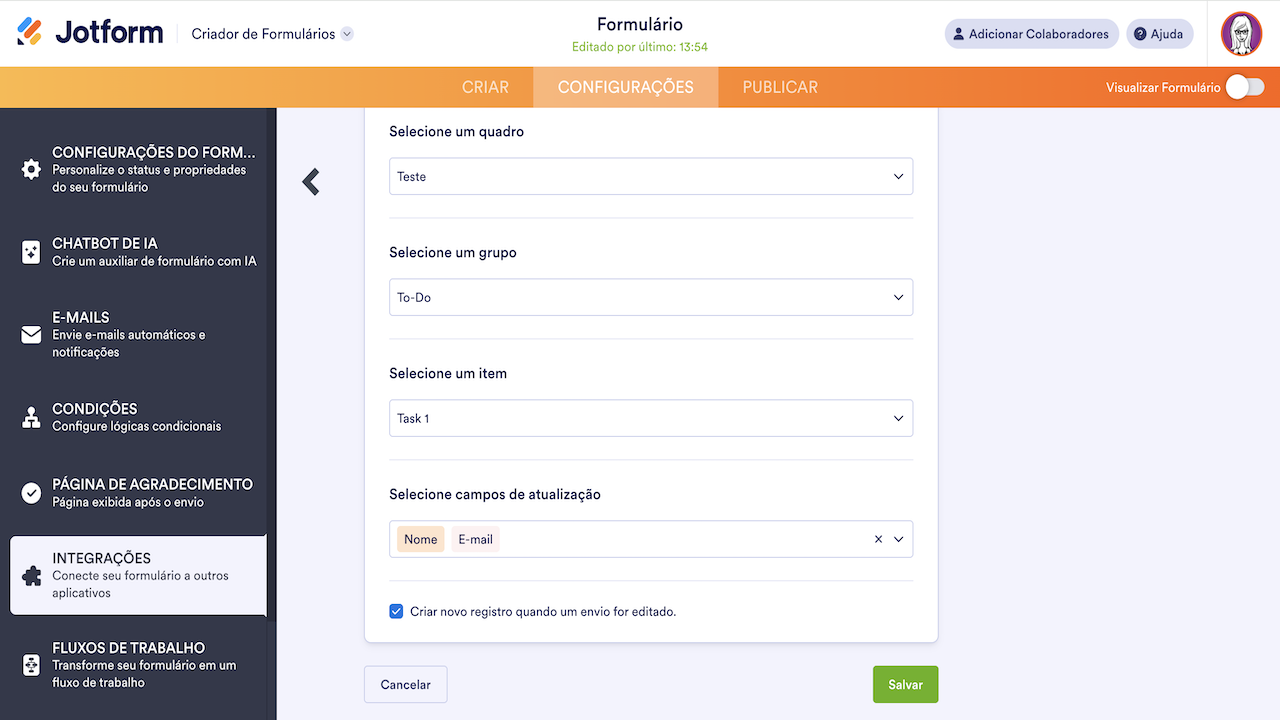
Task: Click the Jotform logo icon
Action: (30, 33)
